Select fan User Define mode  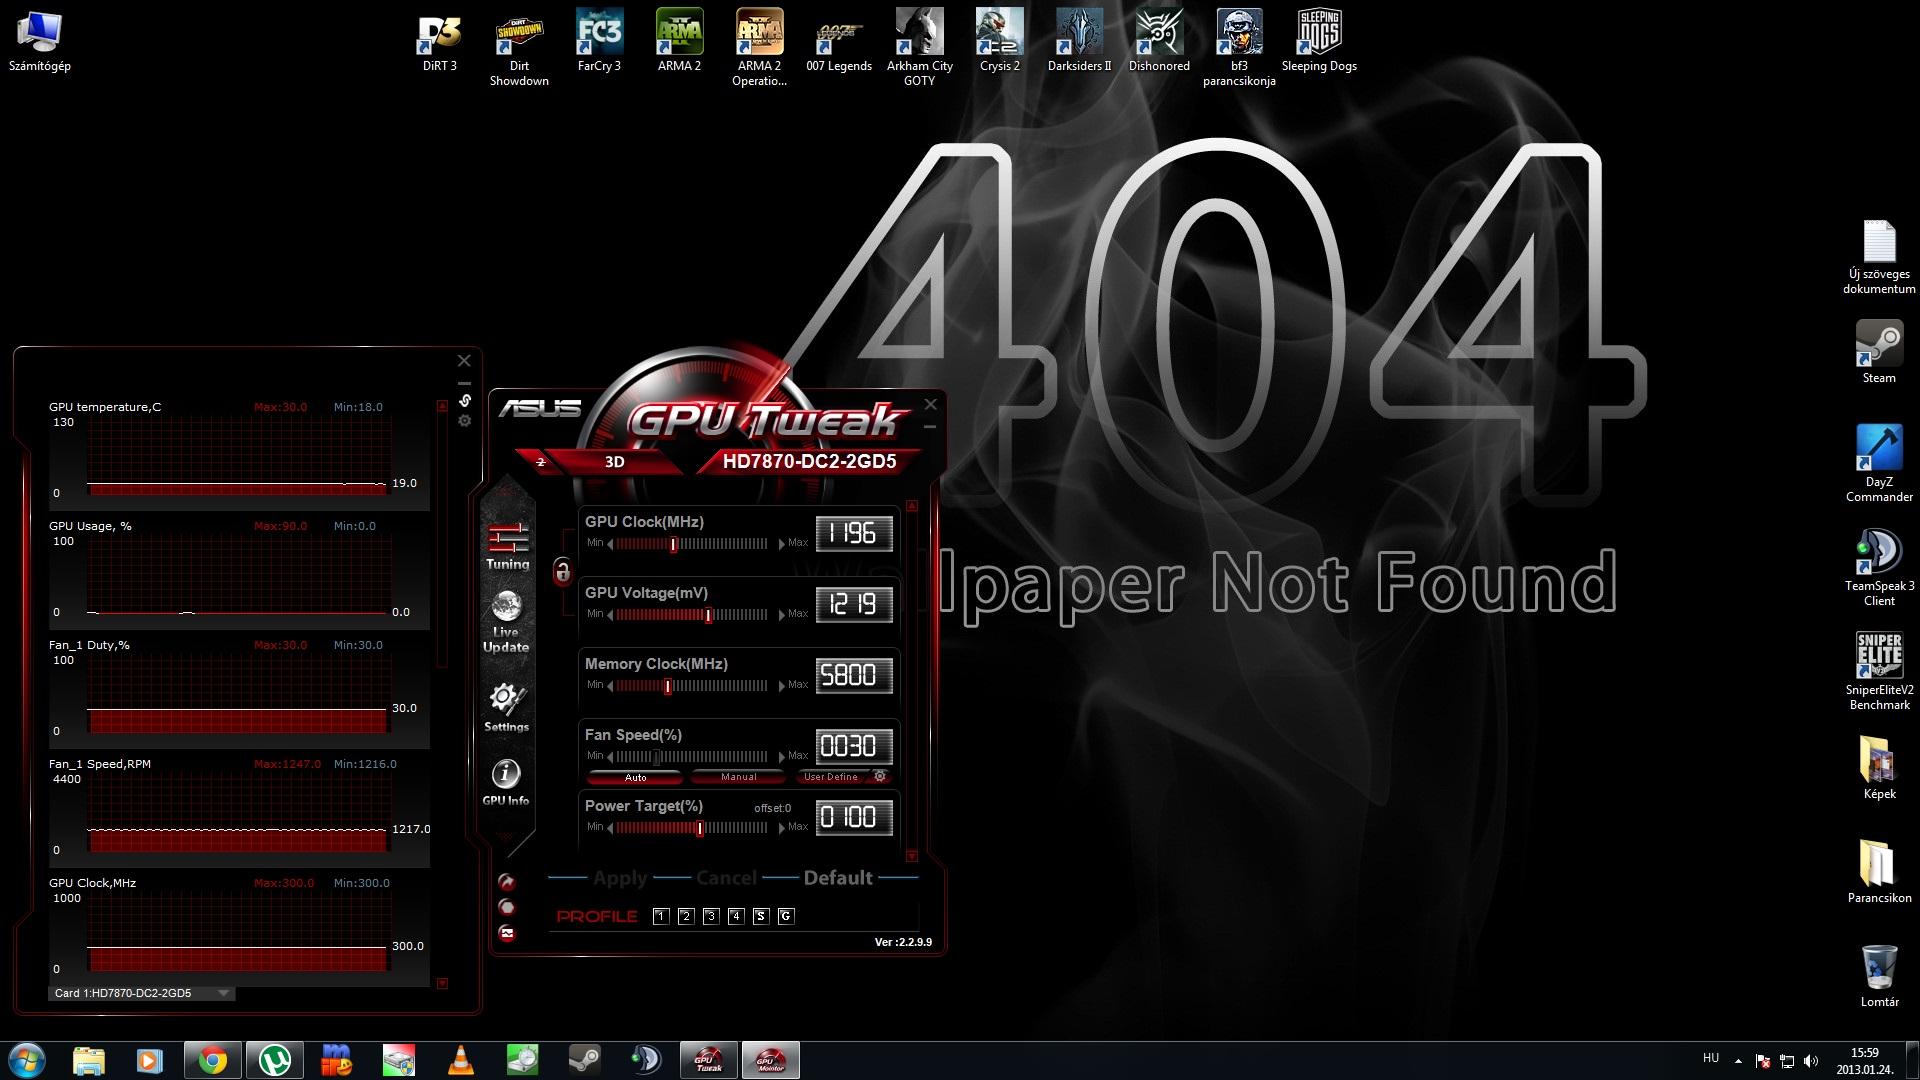(x=831, y=777)
